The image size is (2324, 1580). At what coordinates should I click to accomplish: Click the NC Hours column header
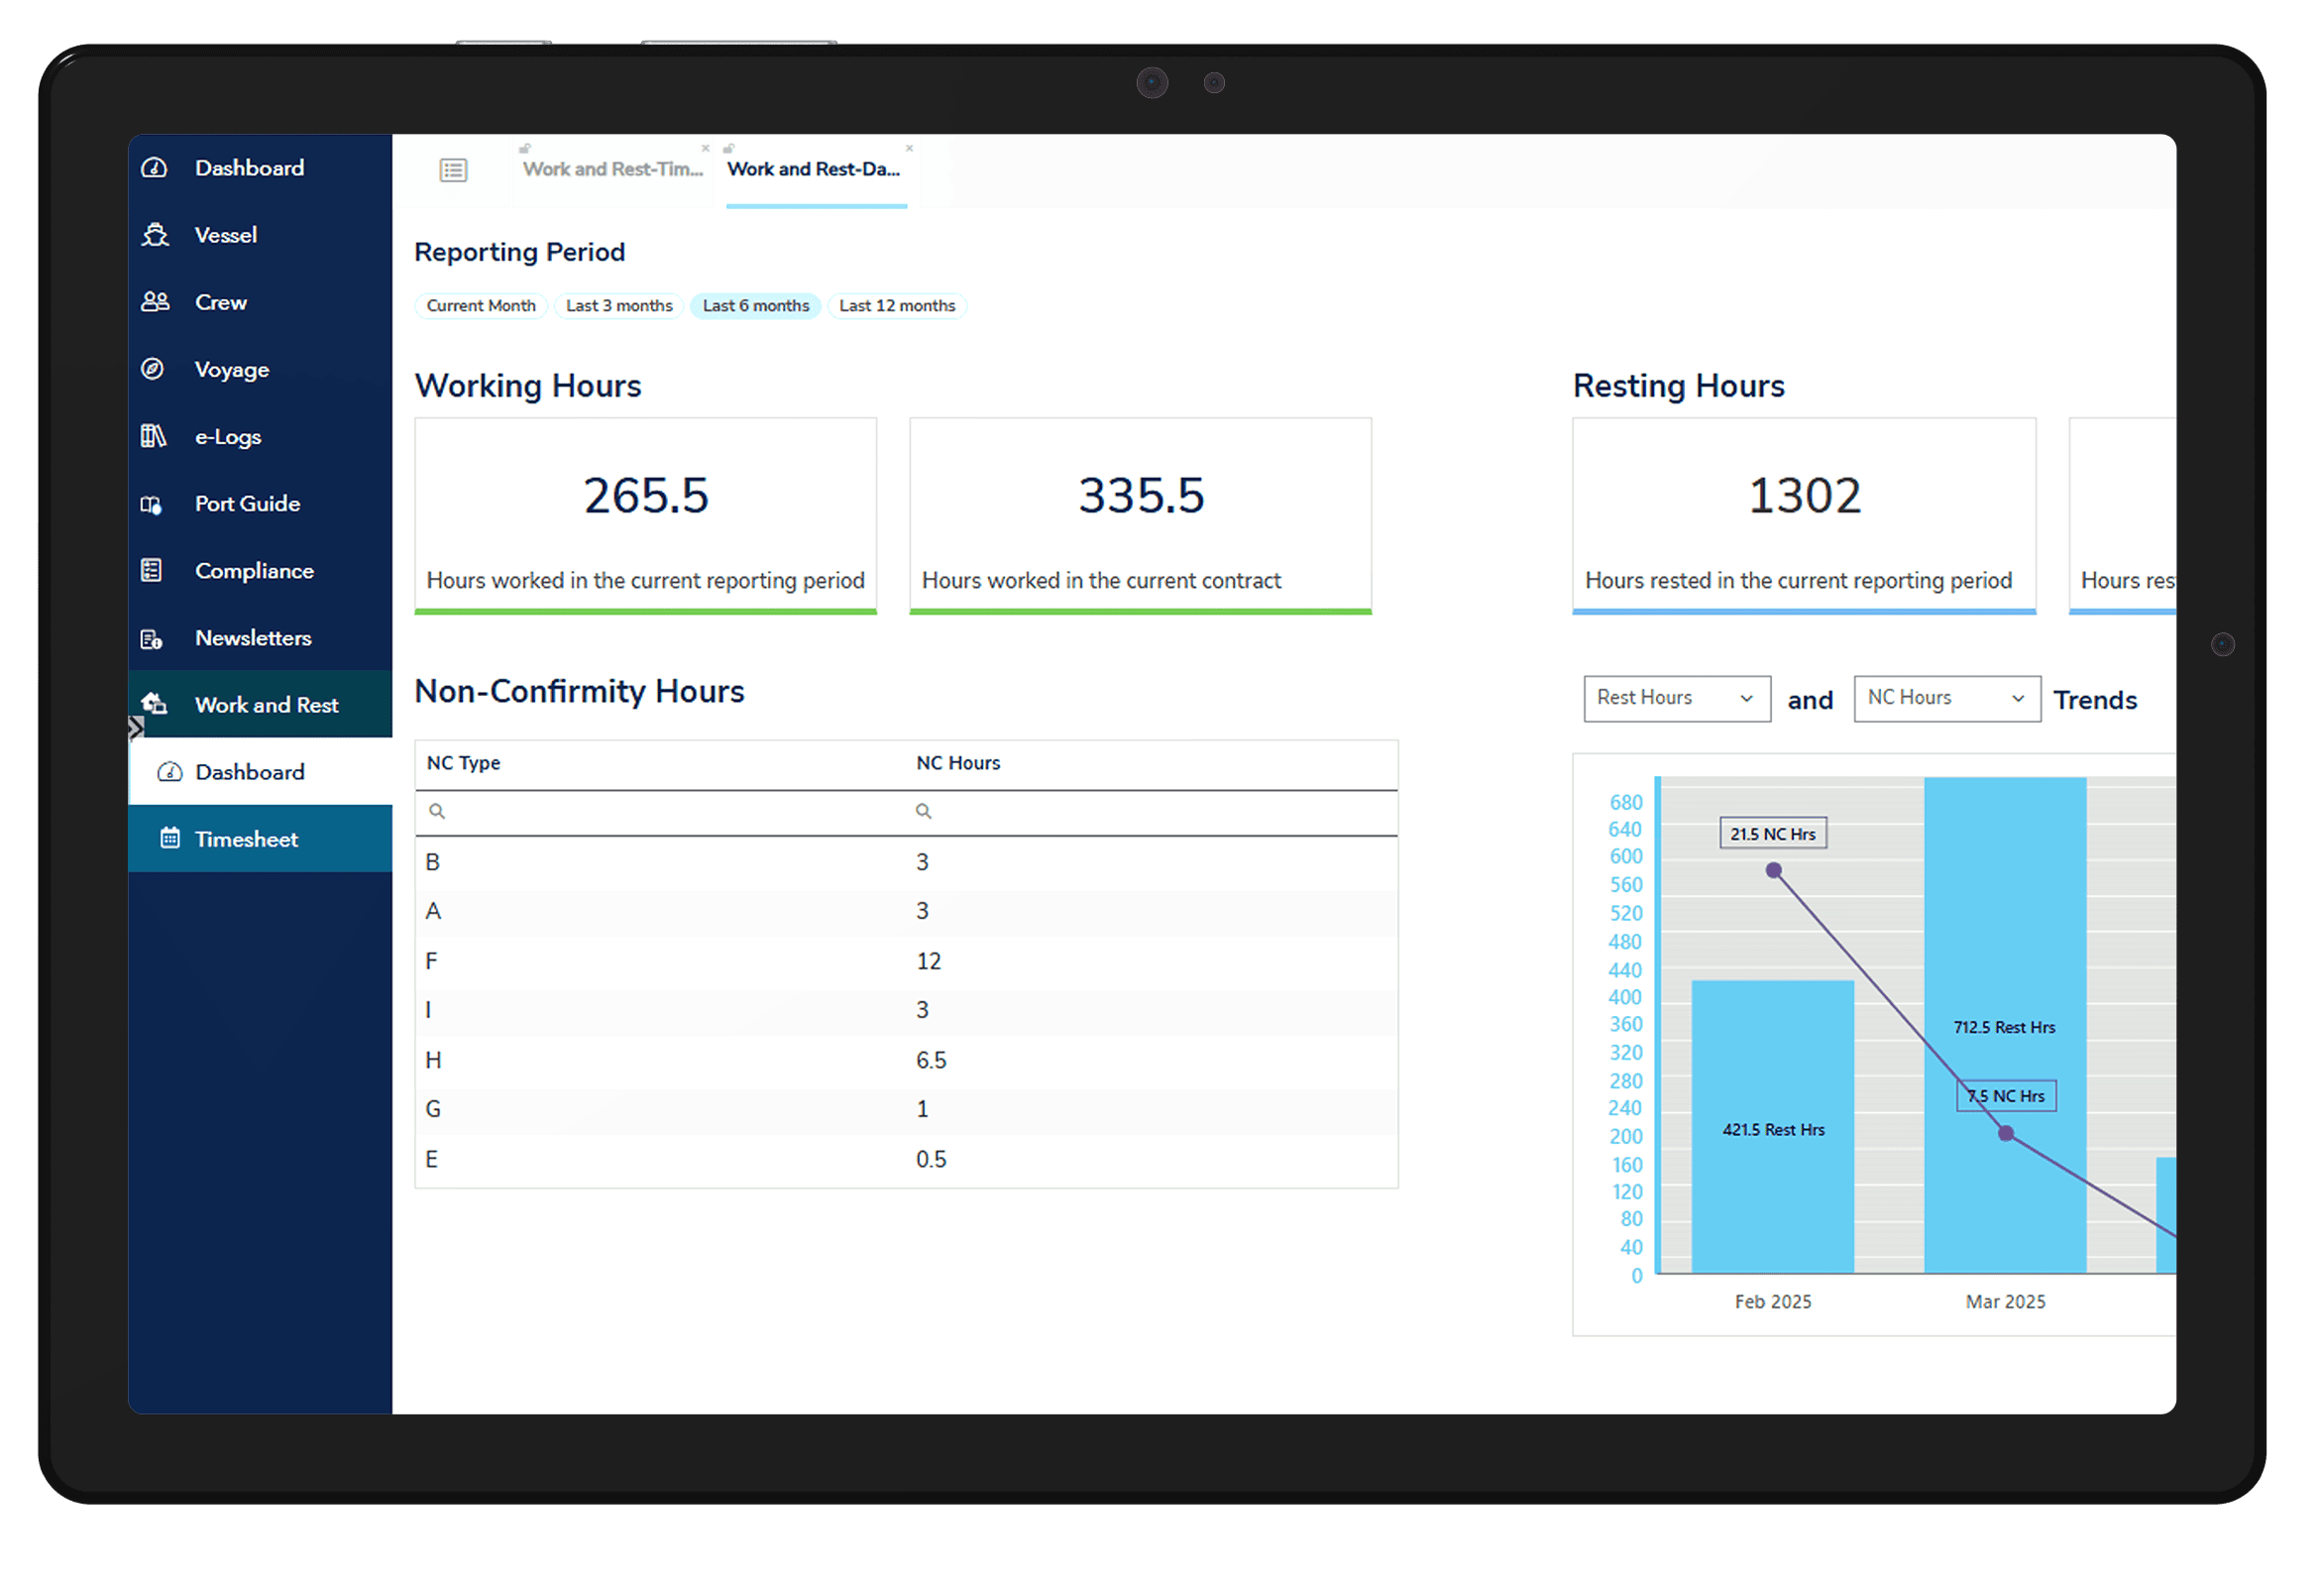(958, 763)
